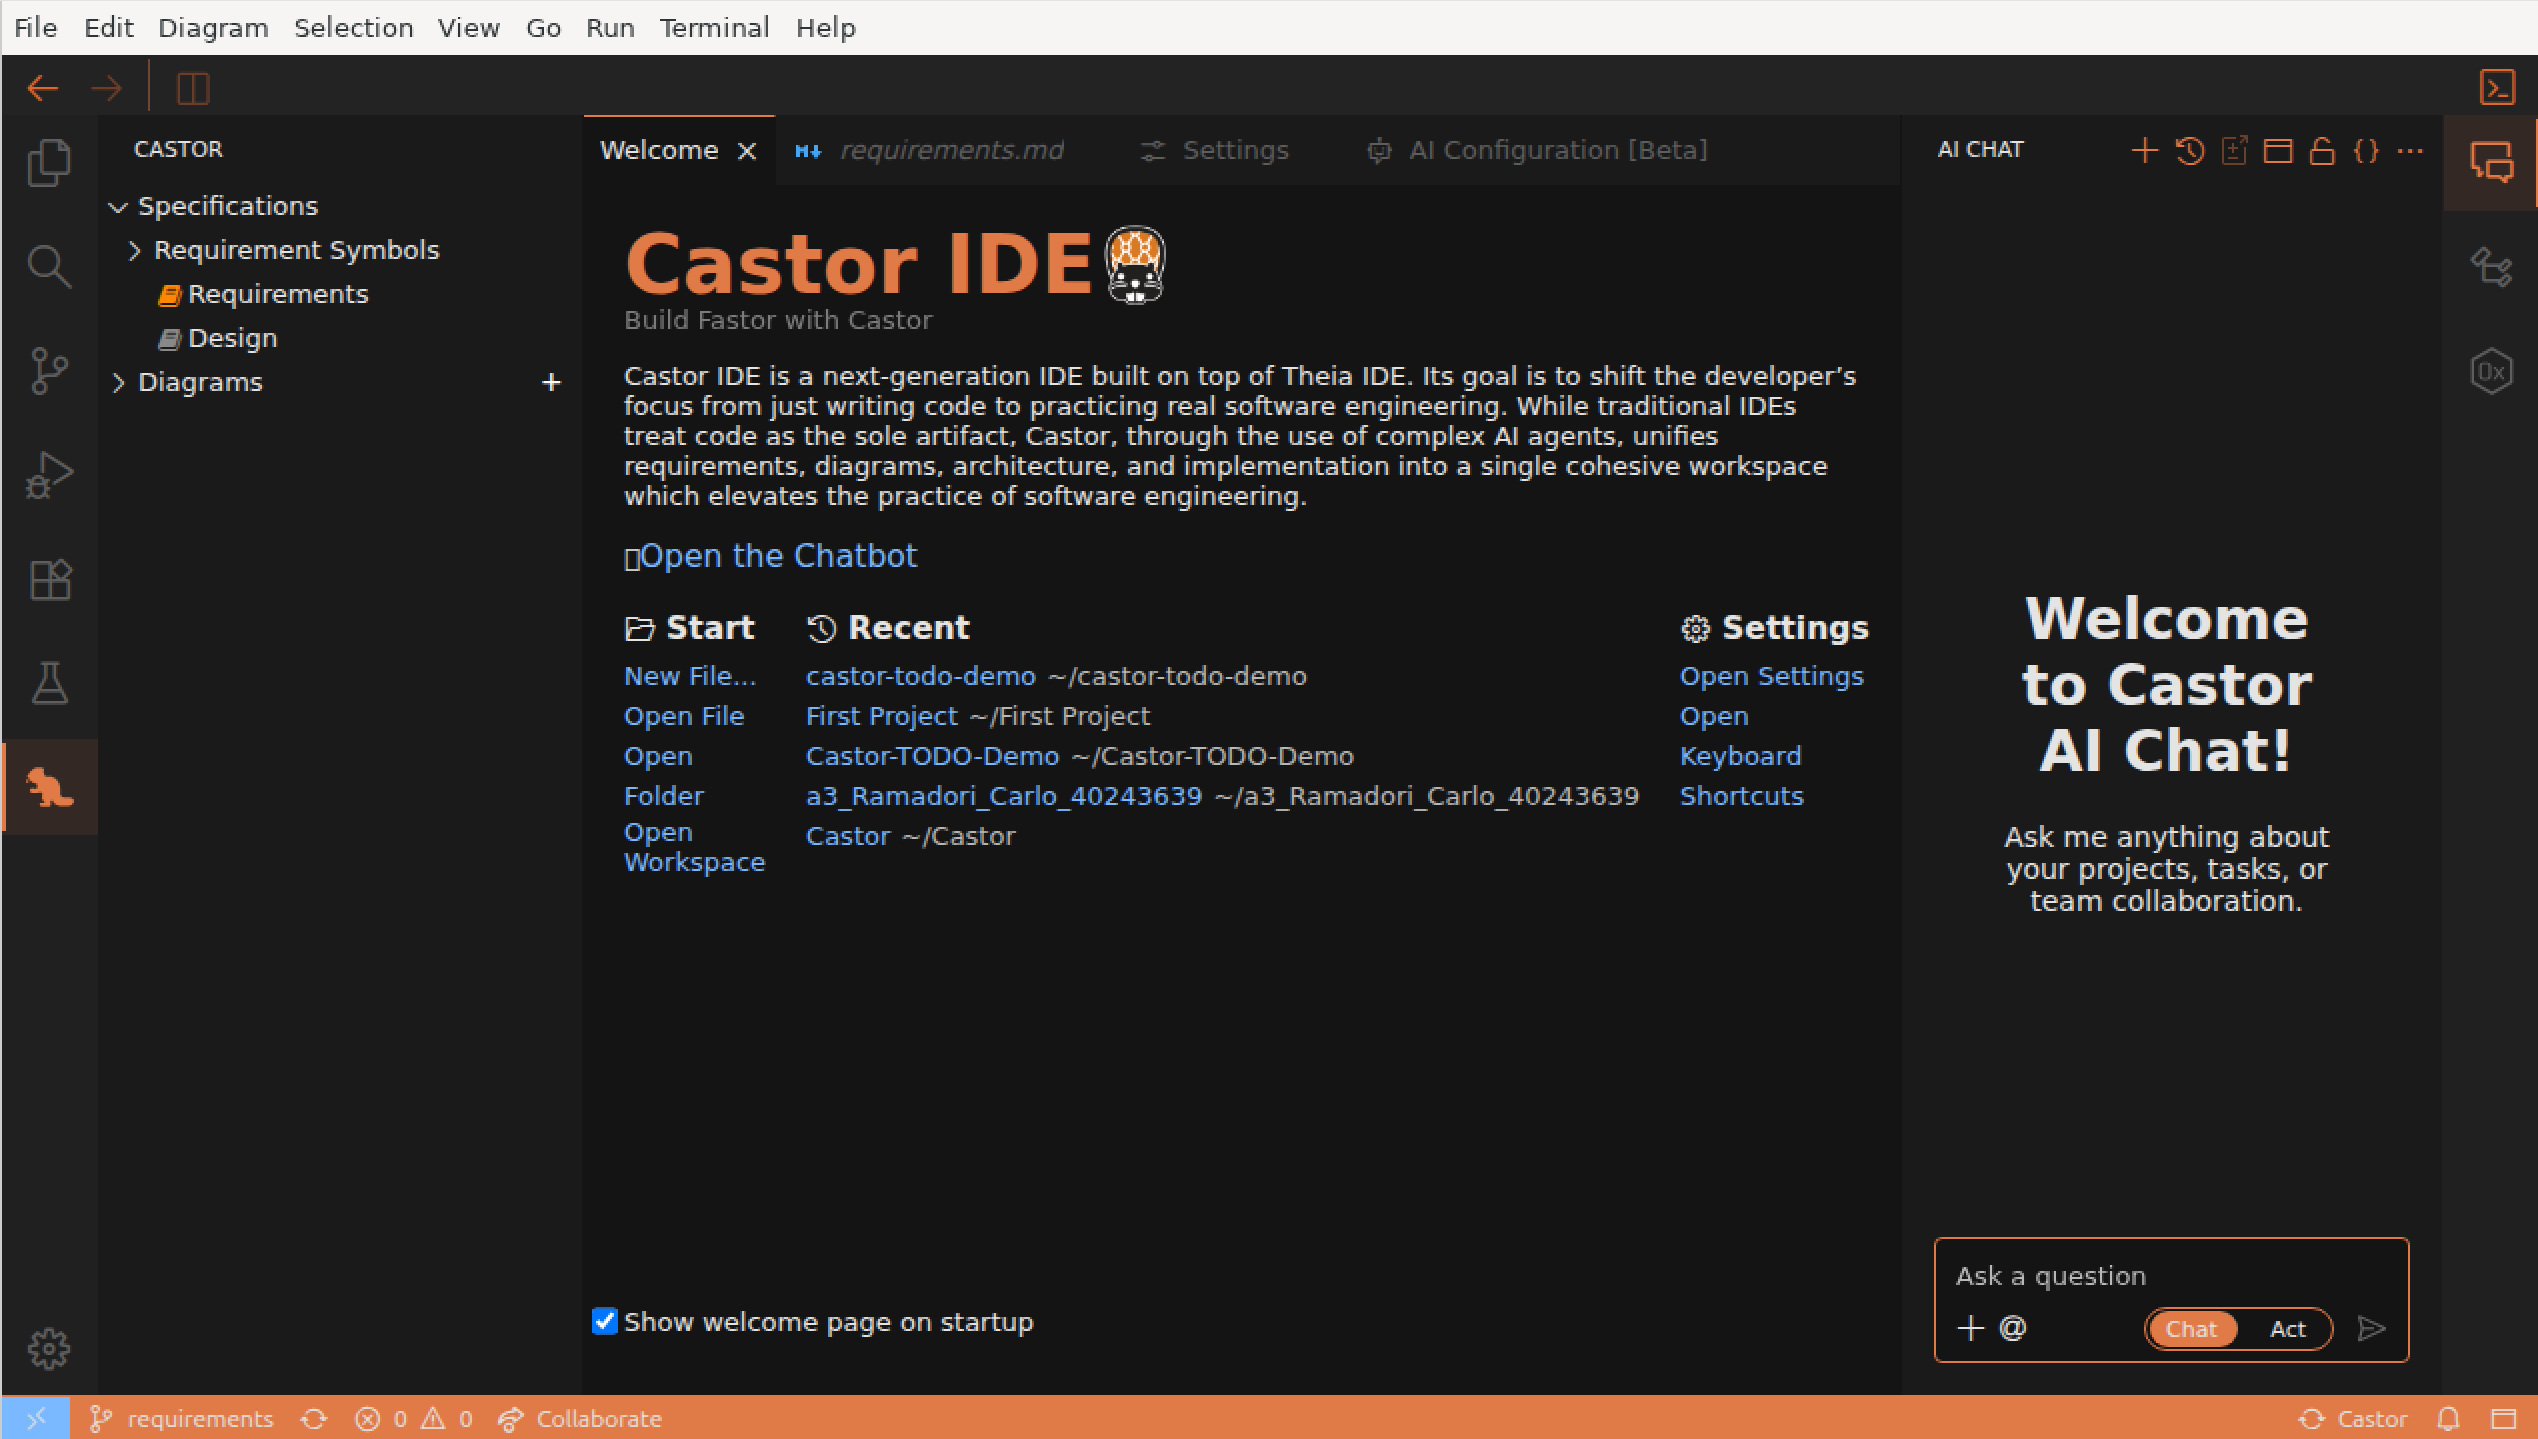This screenshot has width=2538, height=1439.
Task: Switch to the requirements.md tab
Action: coord(950,150)
